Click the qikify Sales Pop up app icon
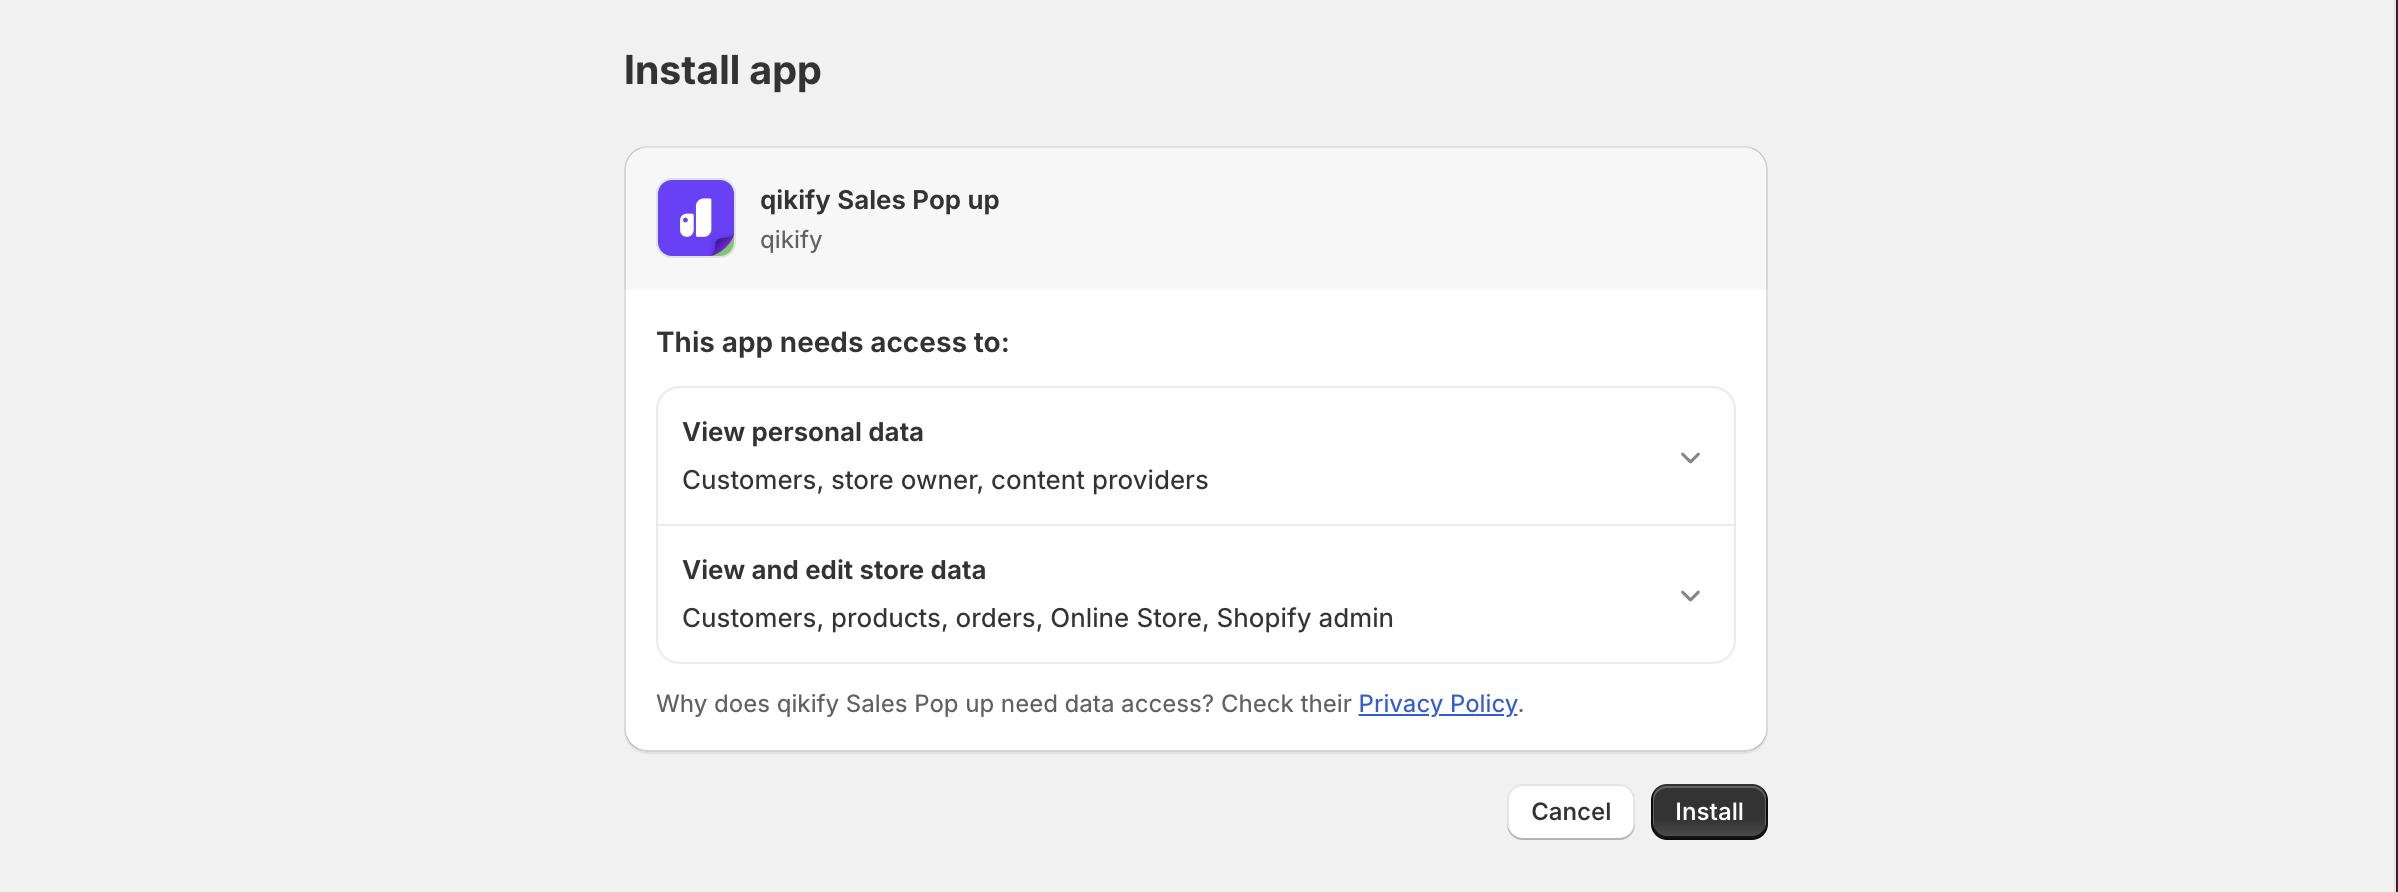 tap(696, 218)
